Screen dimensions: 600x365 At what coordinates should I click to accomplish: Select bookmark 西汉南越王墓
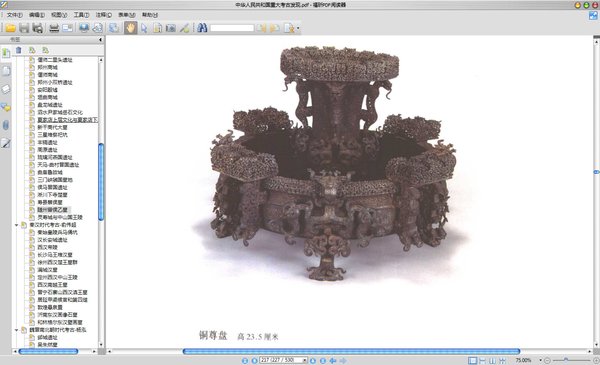pos(52,285)
